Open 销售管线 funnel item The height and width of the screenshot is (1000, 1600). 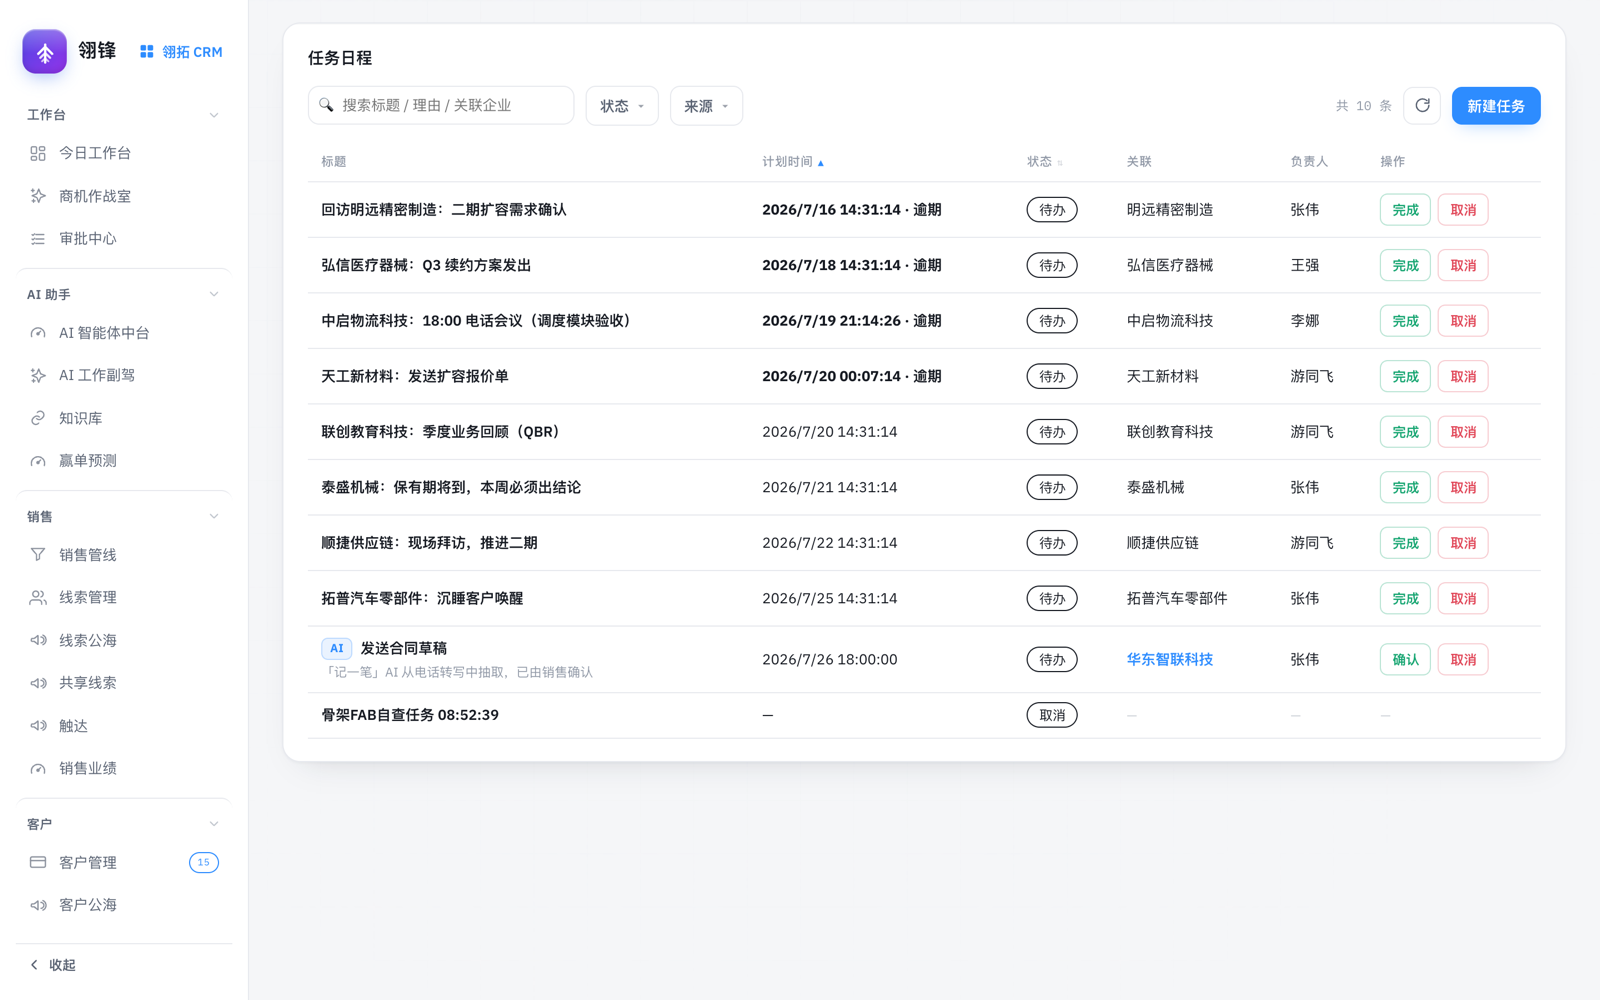(x=124, y=555)
